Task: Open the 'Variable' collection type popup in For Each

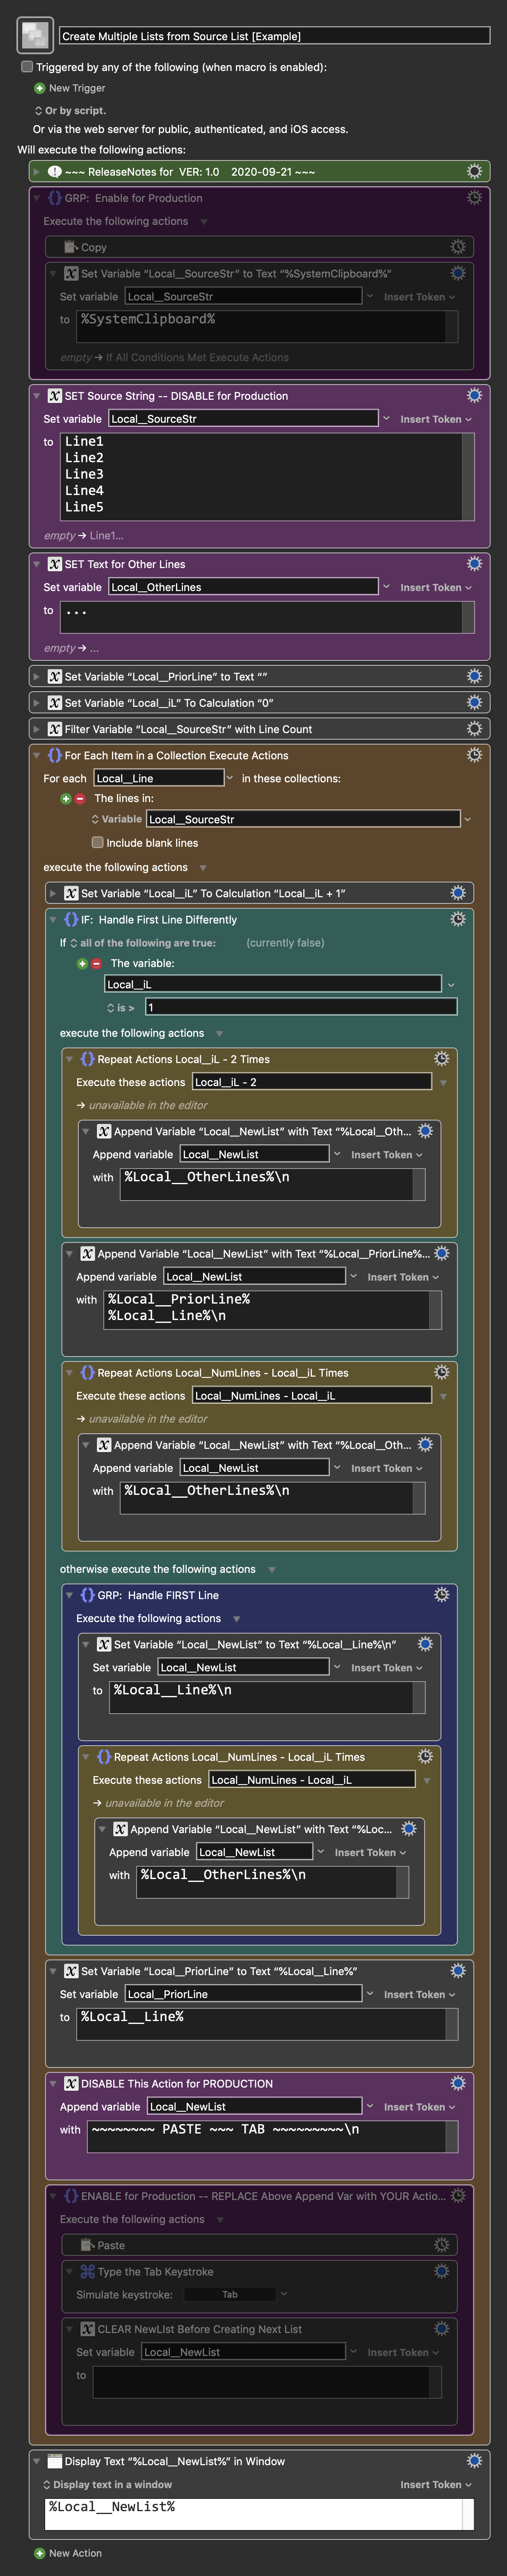Action: 116,819
